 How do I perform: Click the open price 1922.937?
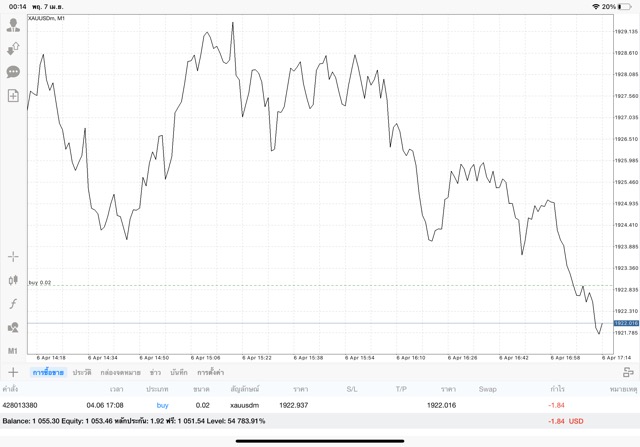pyautogui.click(x=293, y=405)
